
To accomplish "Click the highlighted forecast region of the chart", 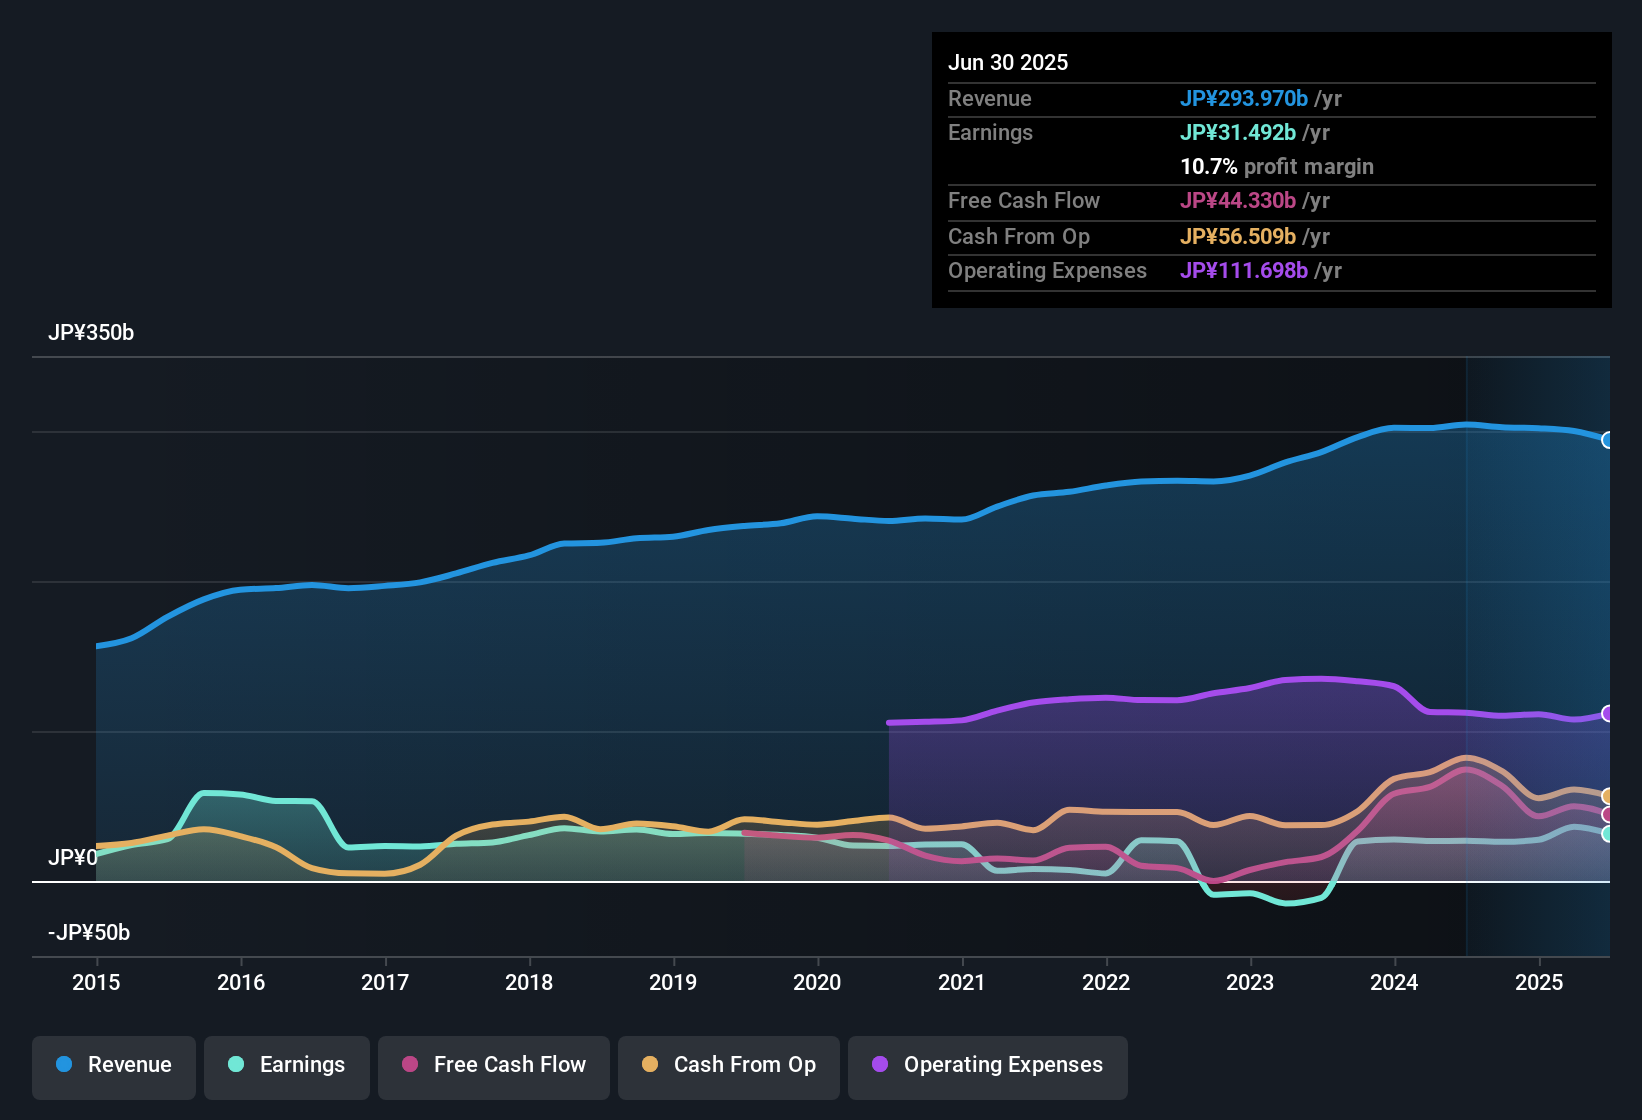I will (1540, 600).
